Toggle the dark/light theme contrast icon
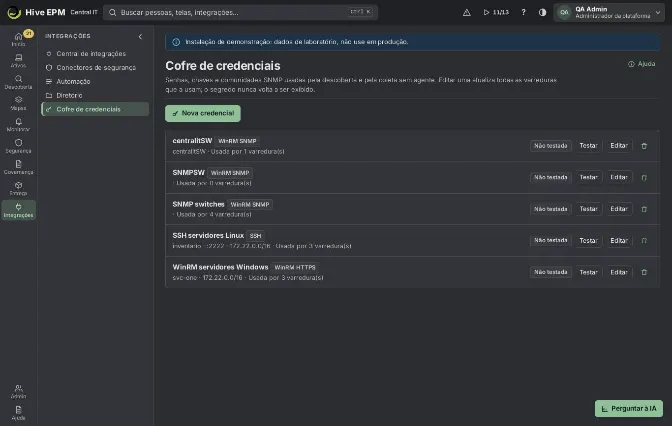The width and height of the screenshot is (672, 426). [543, 12]
